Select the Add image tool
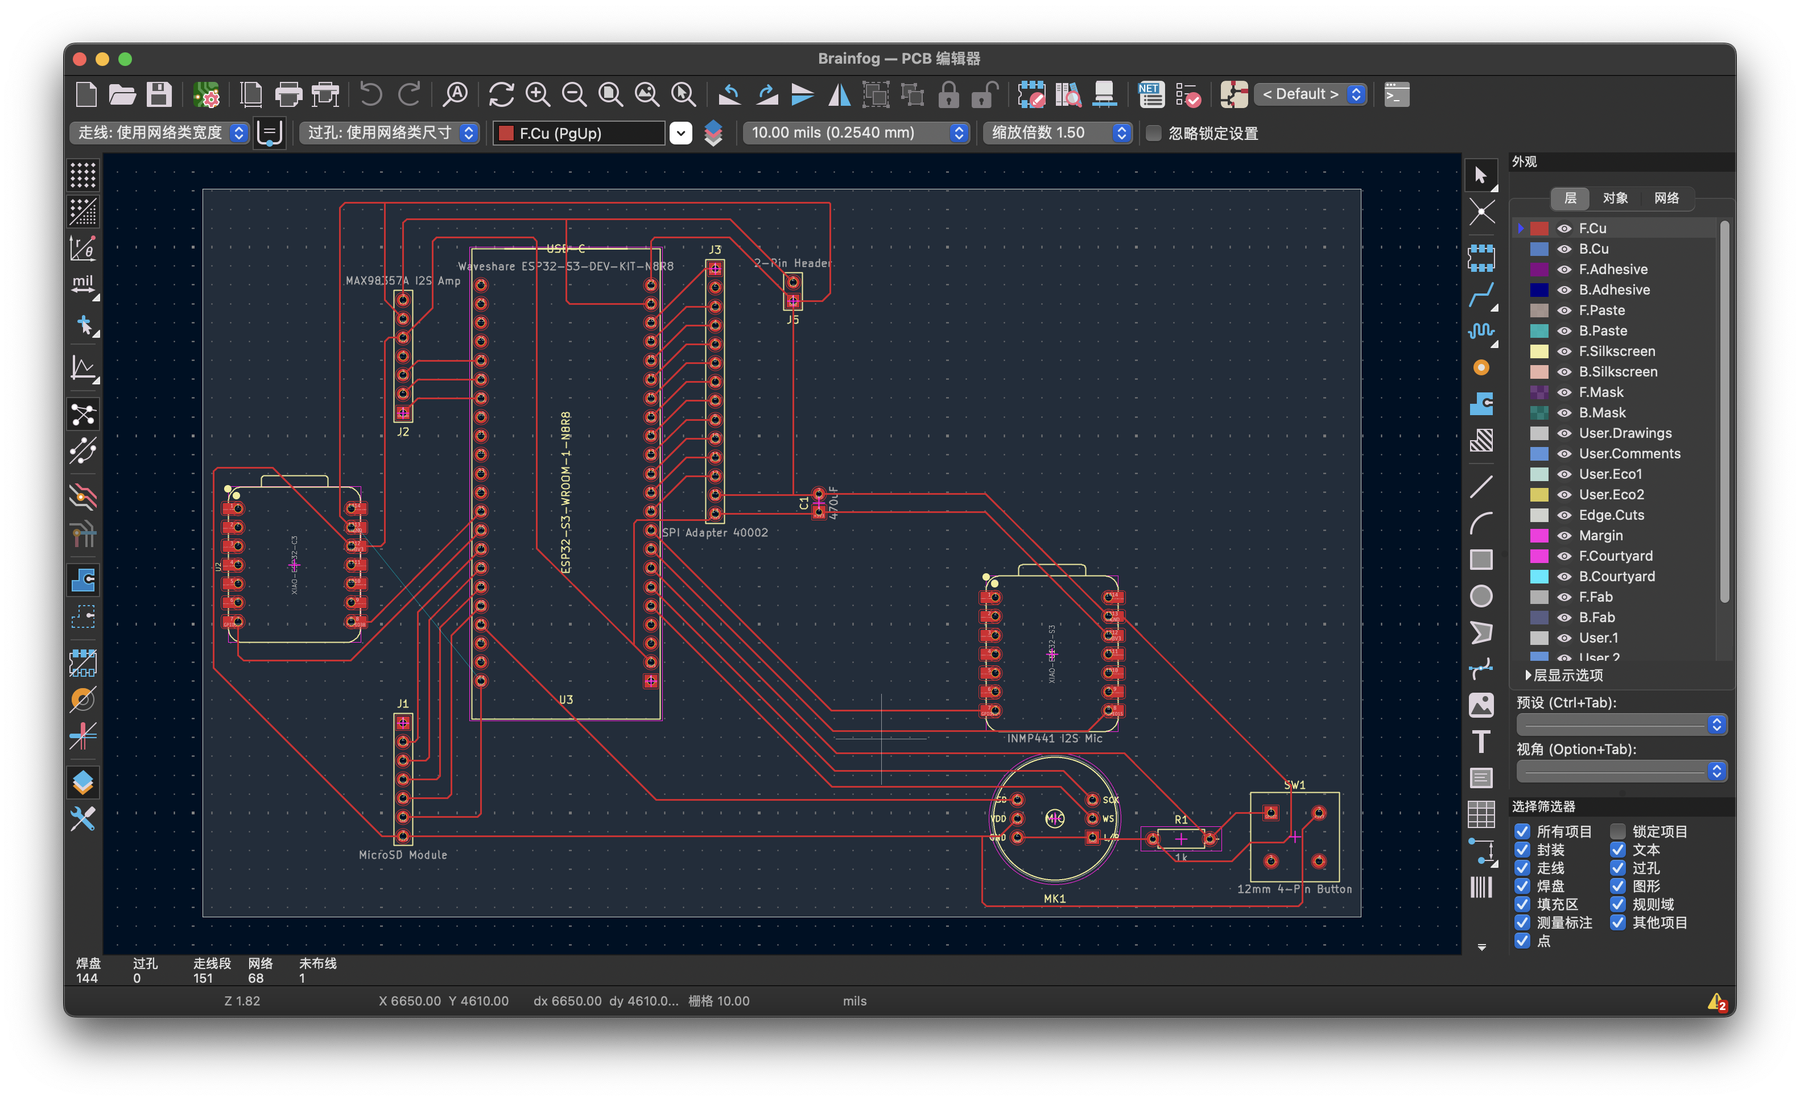 [x=1481, y=705]
